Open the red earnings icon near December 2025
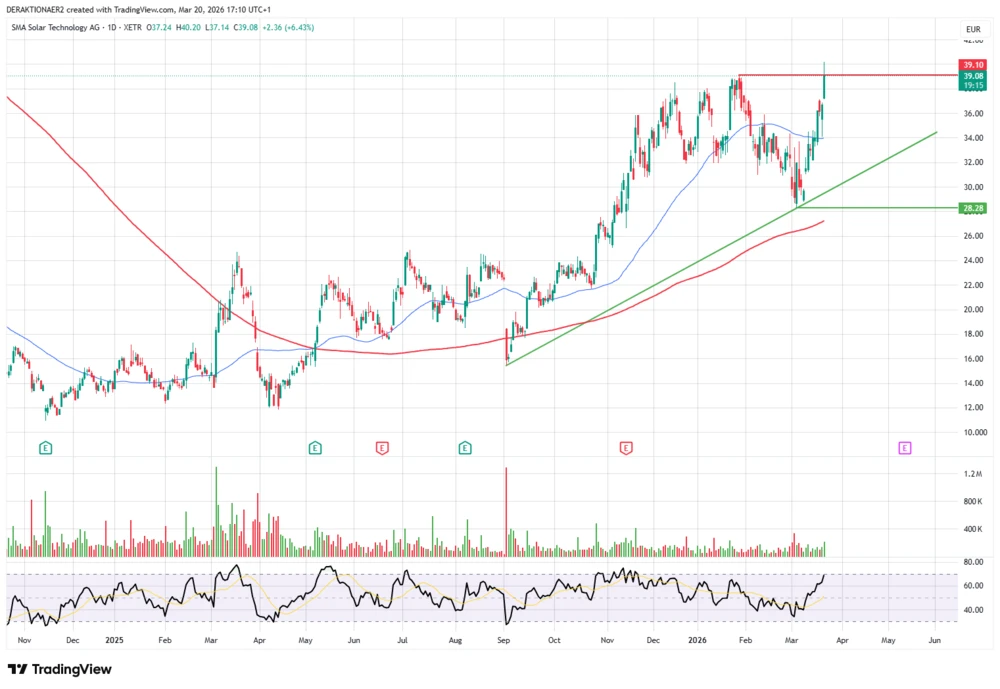Screen dimensions: 1000x689 (x=626, y=448)
